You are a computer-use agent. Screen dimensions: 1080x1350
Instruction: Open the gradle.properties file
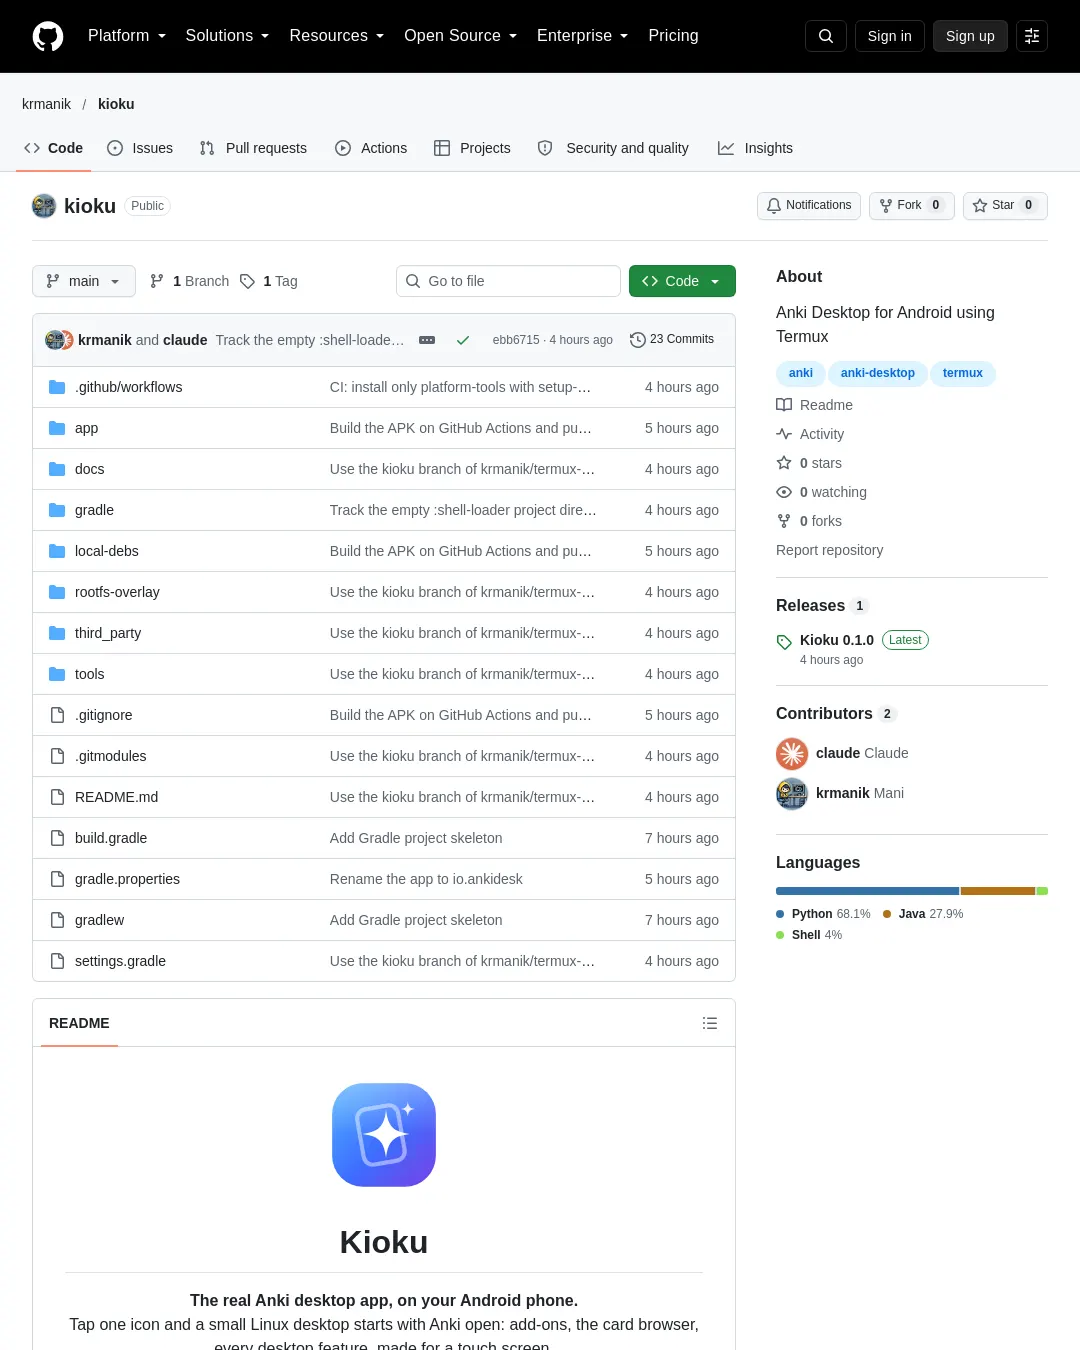click(x=127, y=879)
